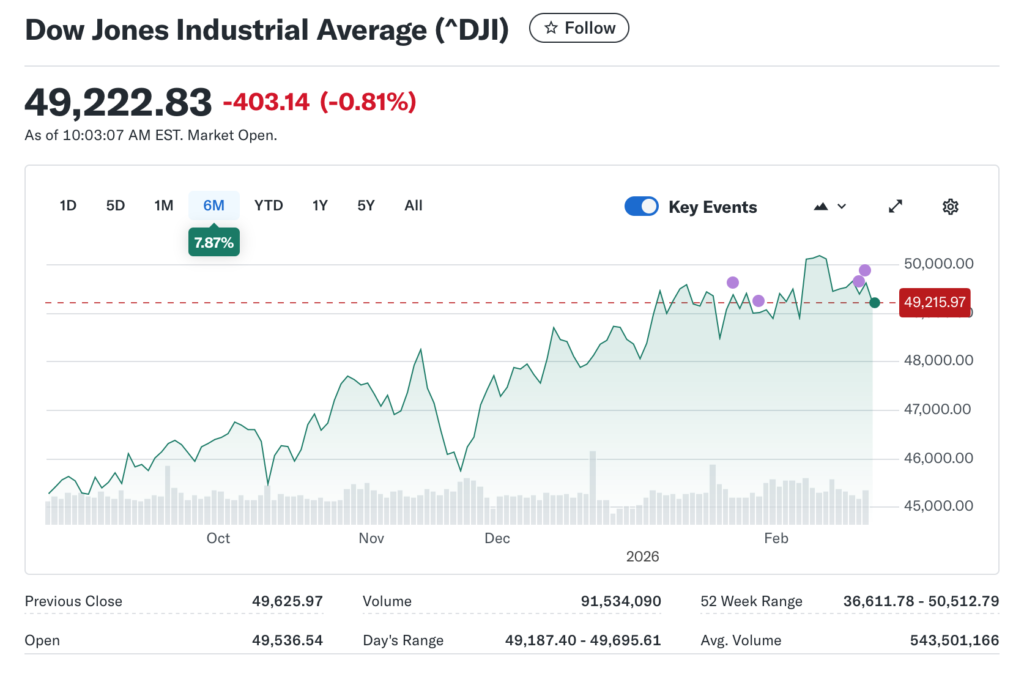Click the green current price dot
Screen dimensions: 1024x674
(875, 303)
